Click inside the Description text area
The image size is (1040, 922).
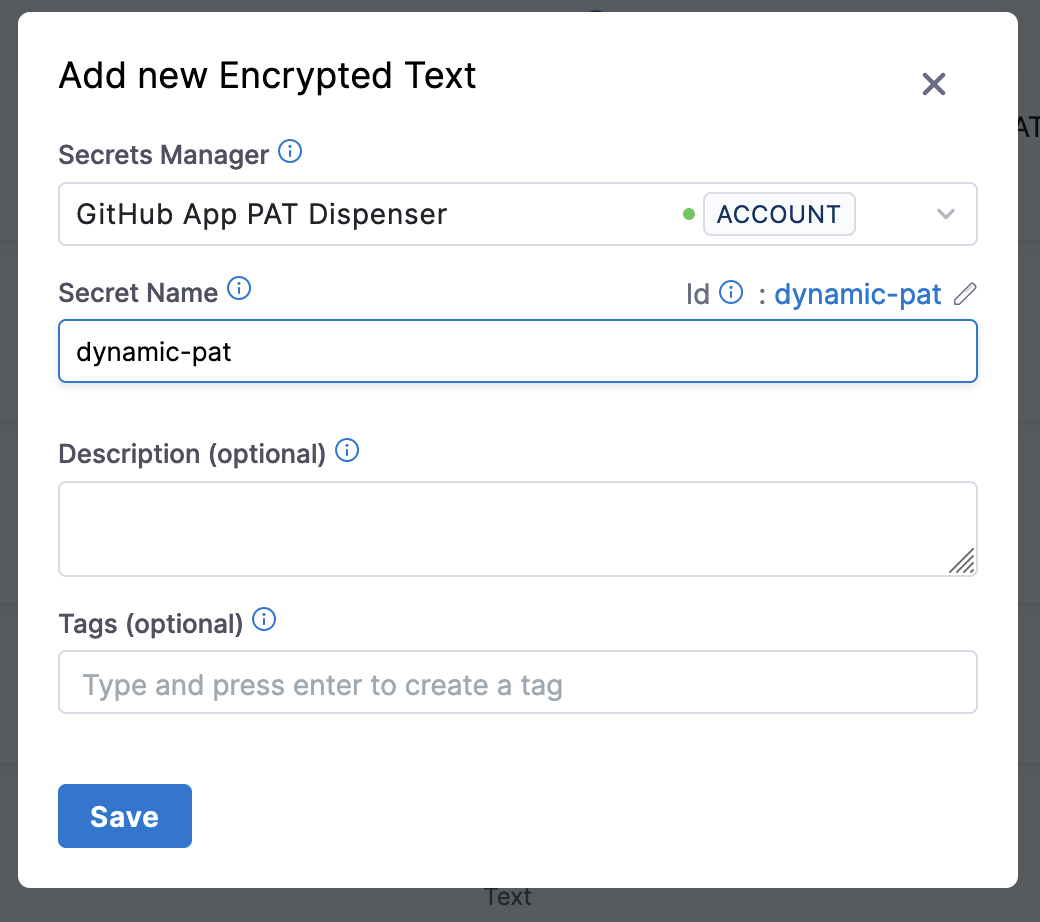pyautogui.click(x=500, y=528)
